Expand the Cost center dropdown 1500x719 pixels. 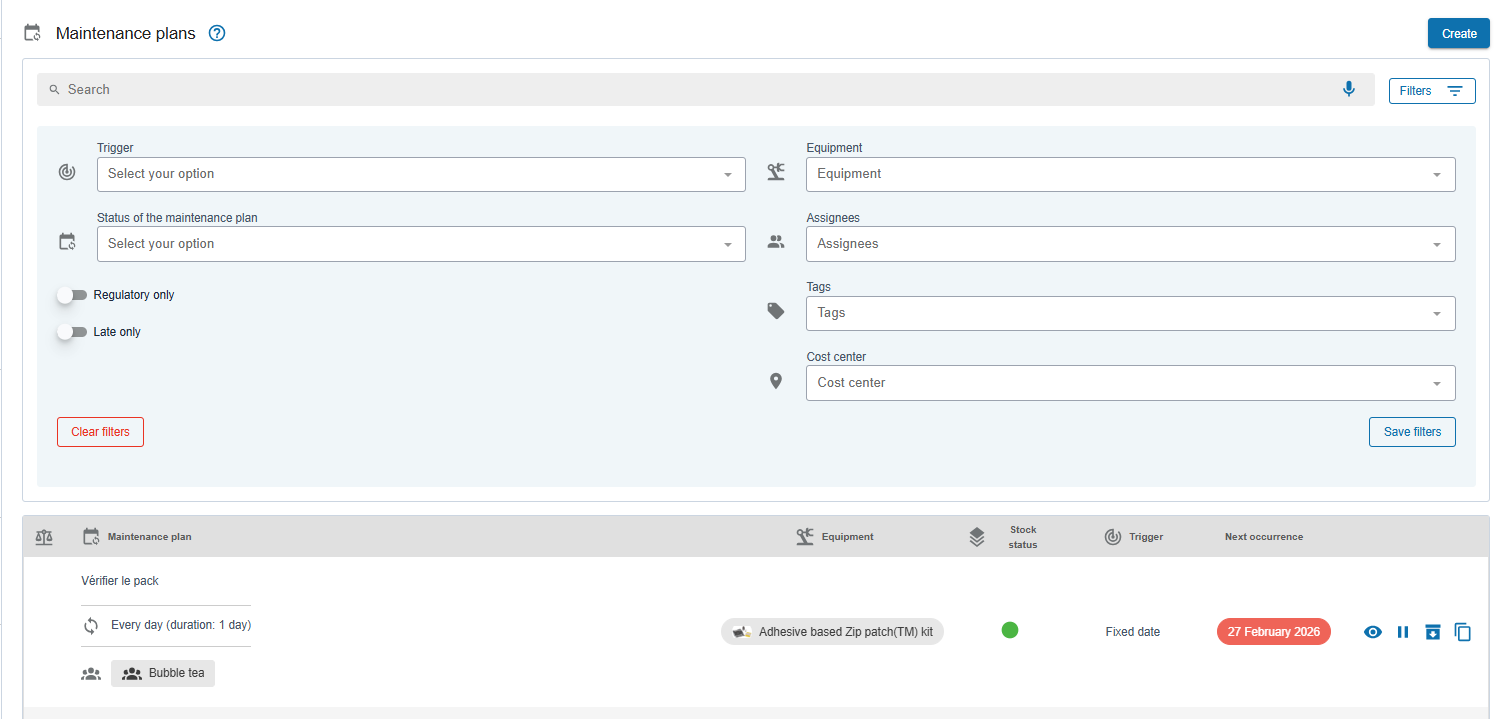coord(1130,383)
